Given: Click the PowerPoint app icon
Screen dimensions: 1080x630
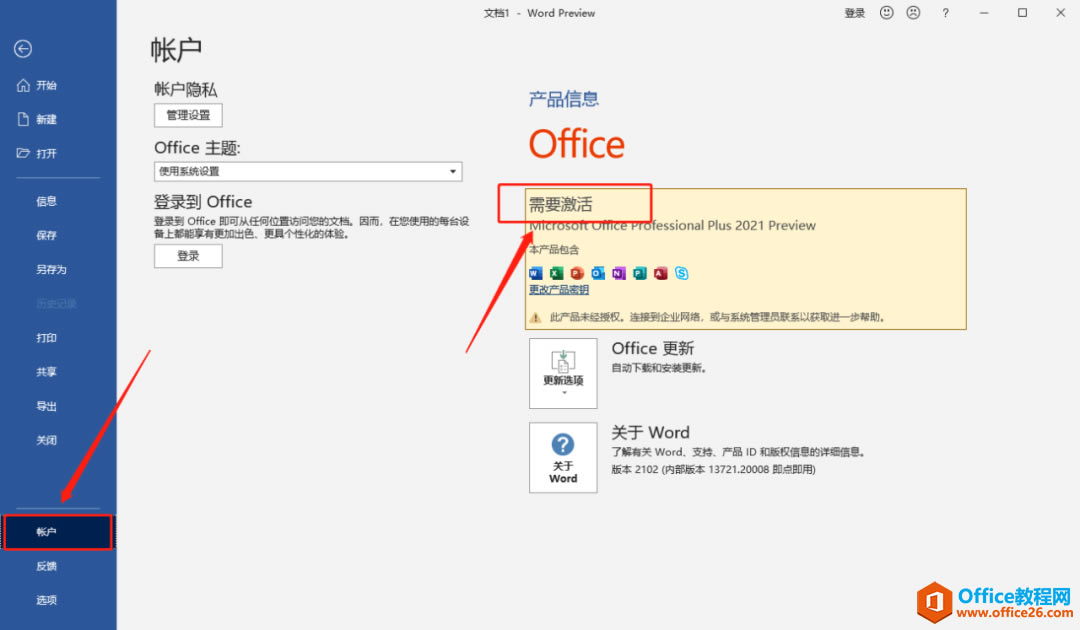Looking at the screenshot, I should pyautogui.click(x=577, y=273).
